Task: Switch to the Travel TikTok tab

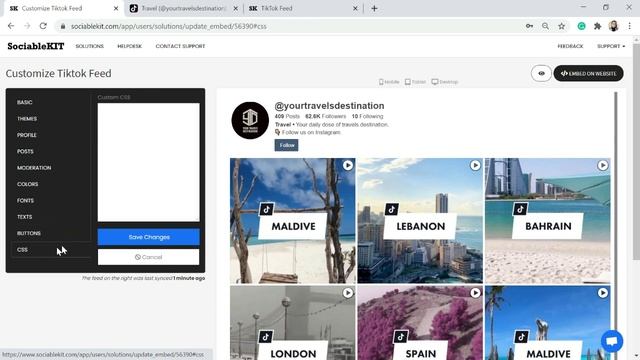Action: point(184,8)
